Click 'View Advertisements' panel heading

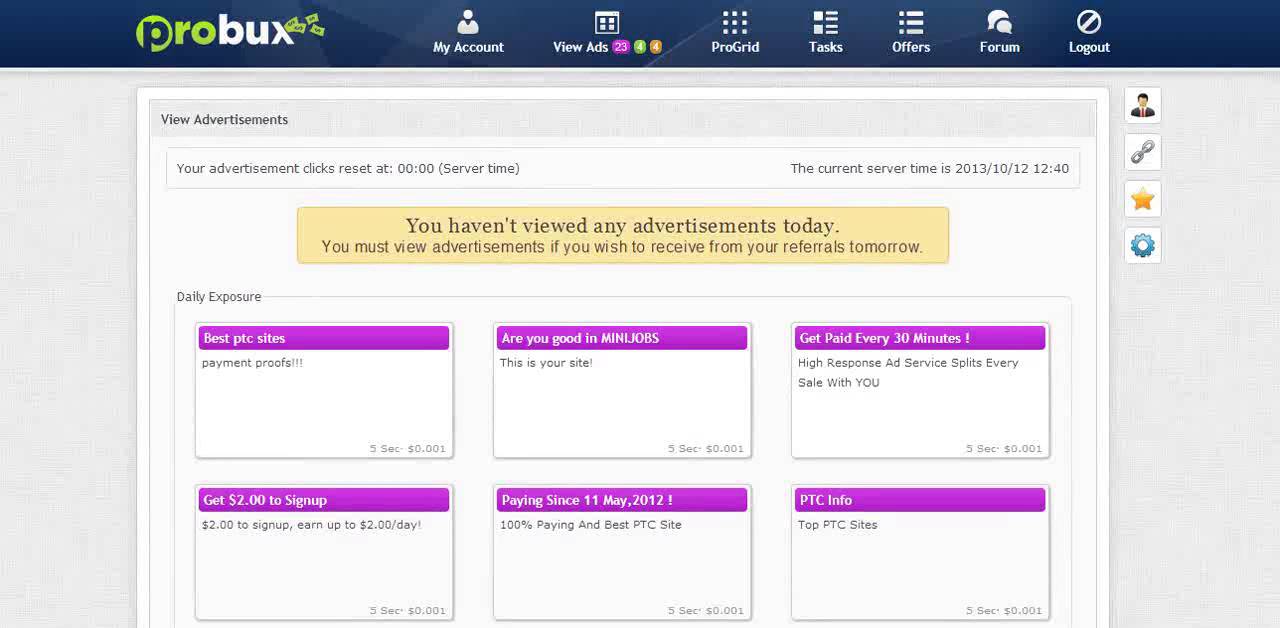click(224, 119)
